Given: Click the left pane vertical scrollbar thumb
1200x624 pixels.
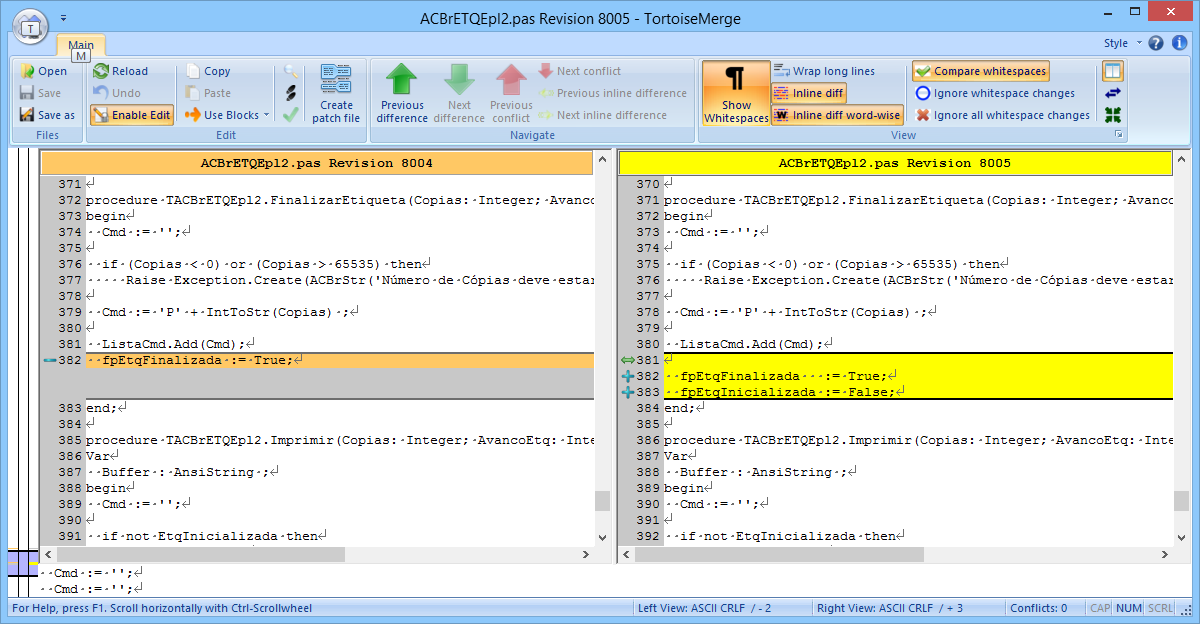Looking at the screenshot, I should 602,501.
